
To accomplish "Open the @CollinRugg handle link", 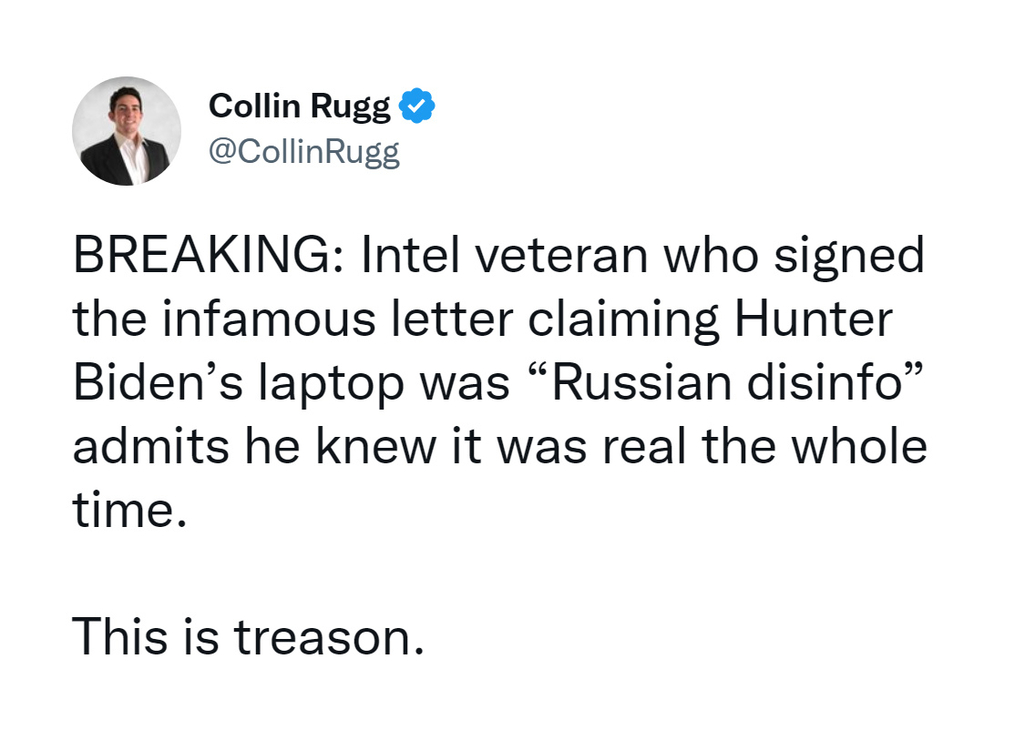I will pyautogui.click(x=304, y=152).
